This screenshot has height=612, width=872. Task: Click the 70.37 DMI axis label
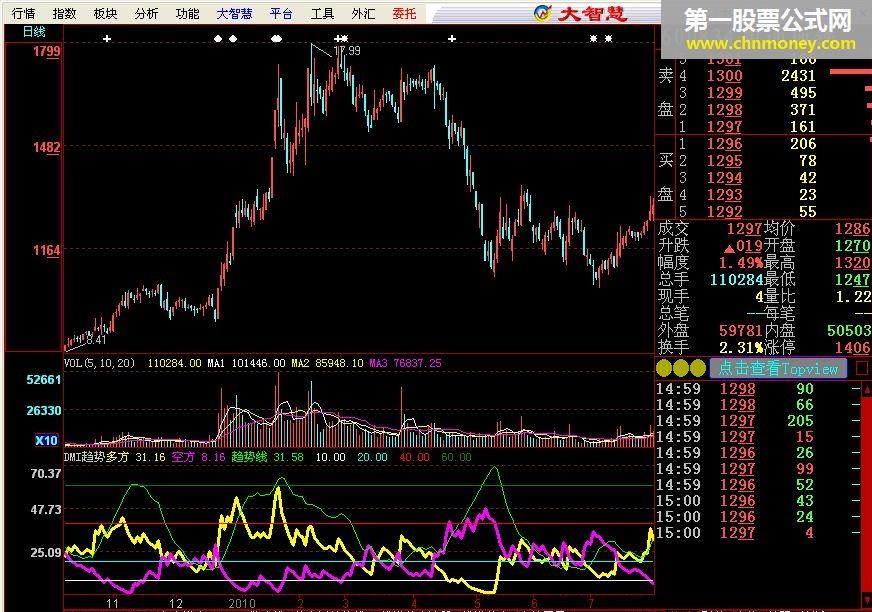click(46, 473)
